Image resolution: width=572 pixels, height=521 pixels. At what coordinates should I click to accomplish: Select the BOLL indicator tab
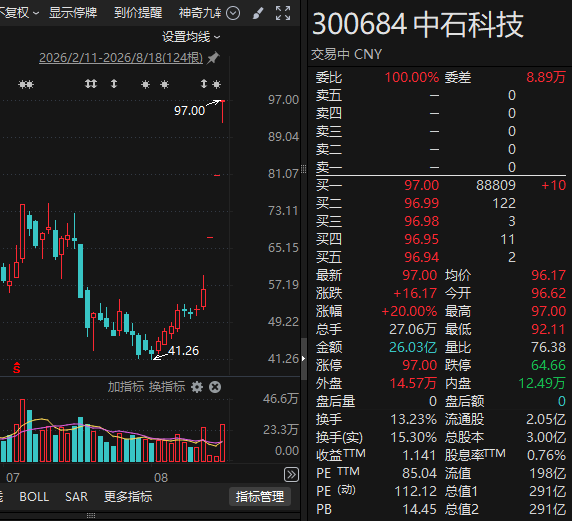[x=34, y=497]
